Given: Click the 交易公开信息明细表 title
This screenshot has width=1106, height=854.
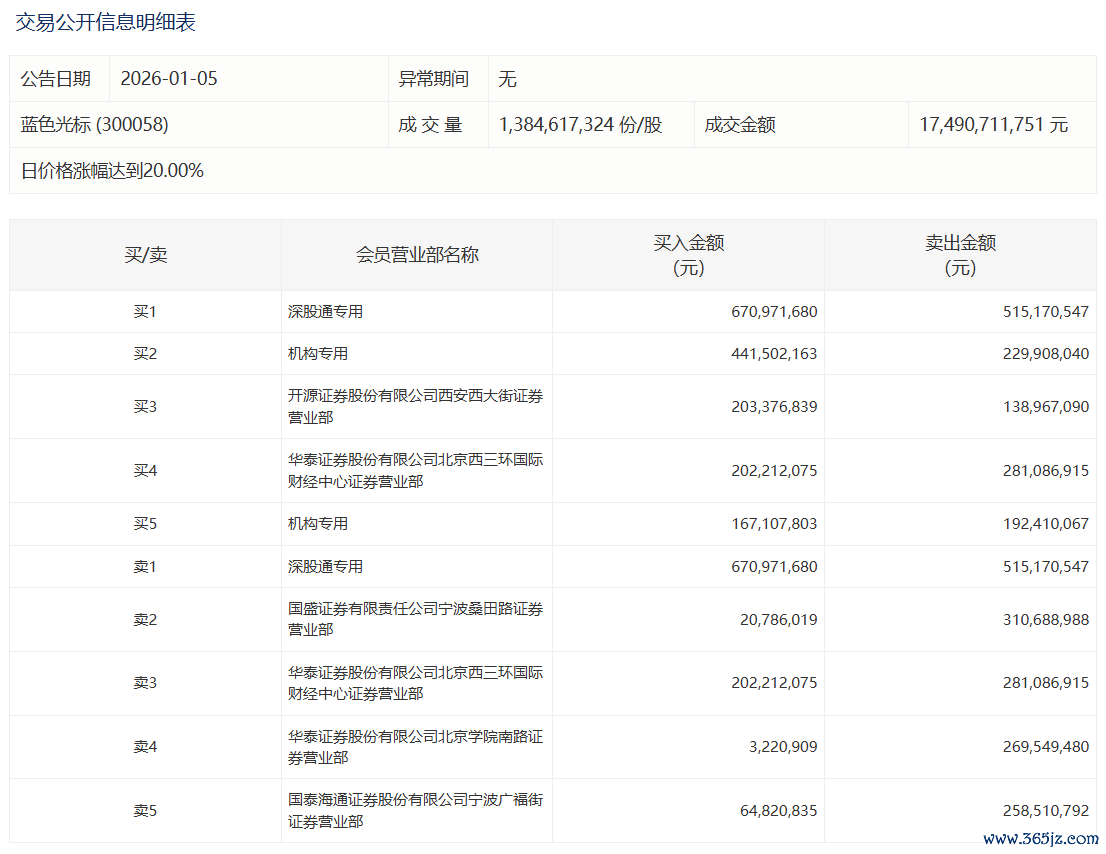Looking at the screenshot, I should click(105, 22).
